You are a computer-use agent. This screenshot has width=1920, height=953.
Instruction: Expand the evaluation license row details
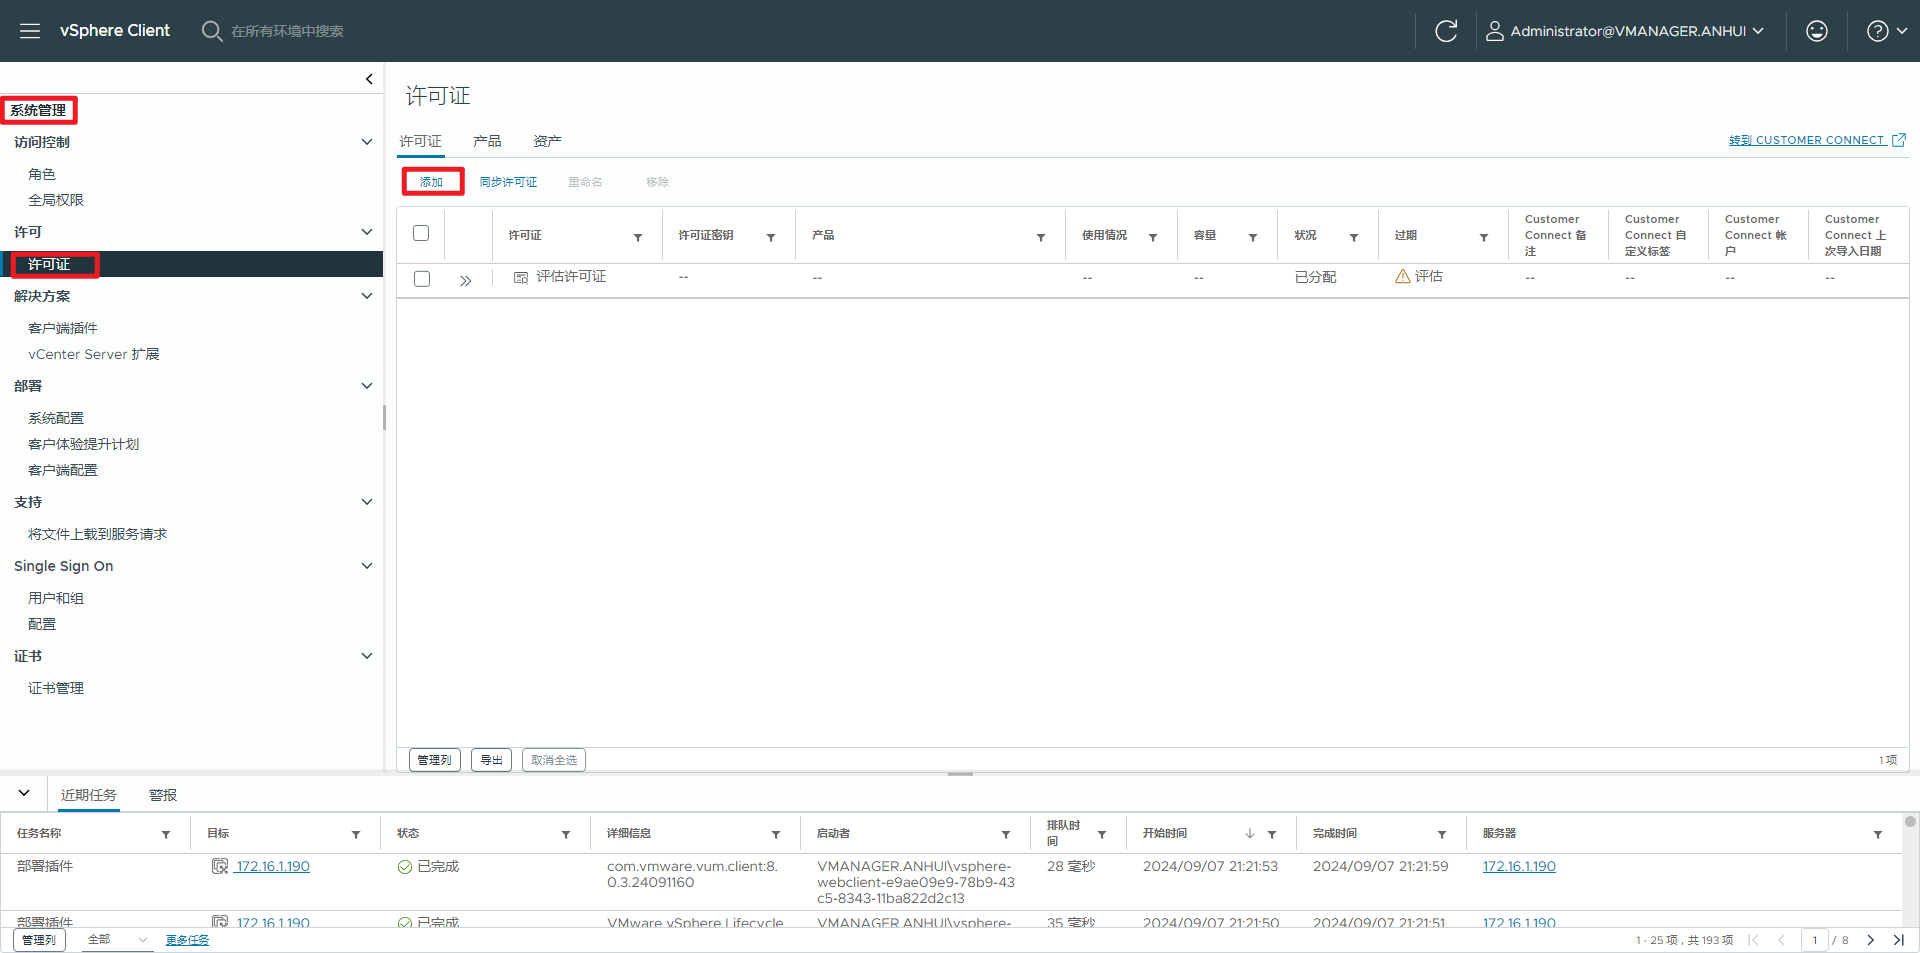pos(465,280)
